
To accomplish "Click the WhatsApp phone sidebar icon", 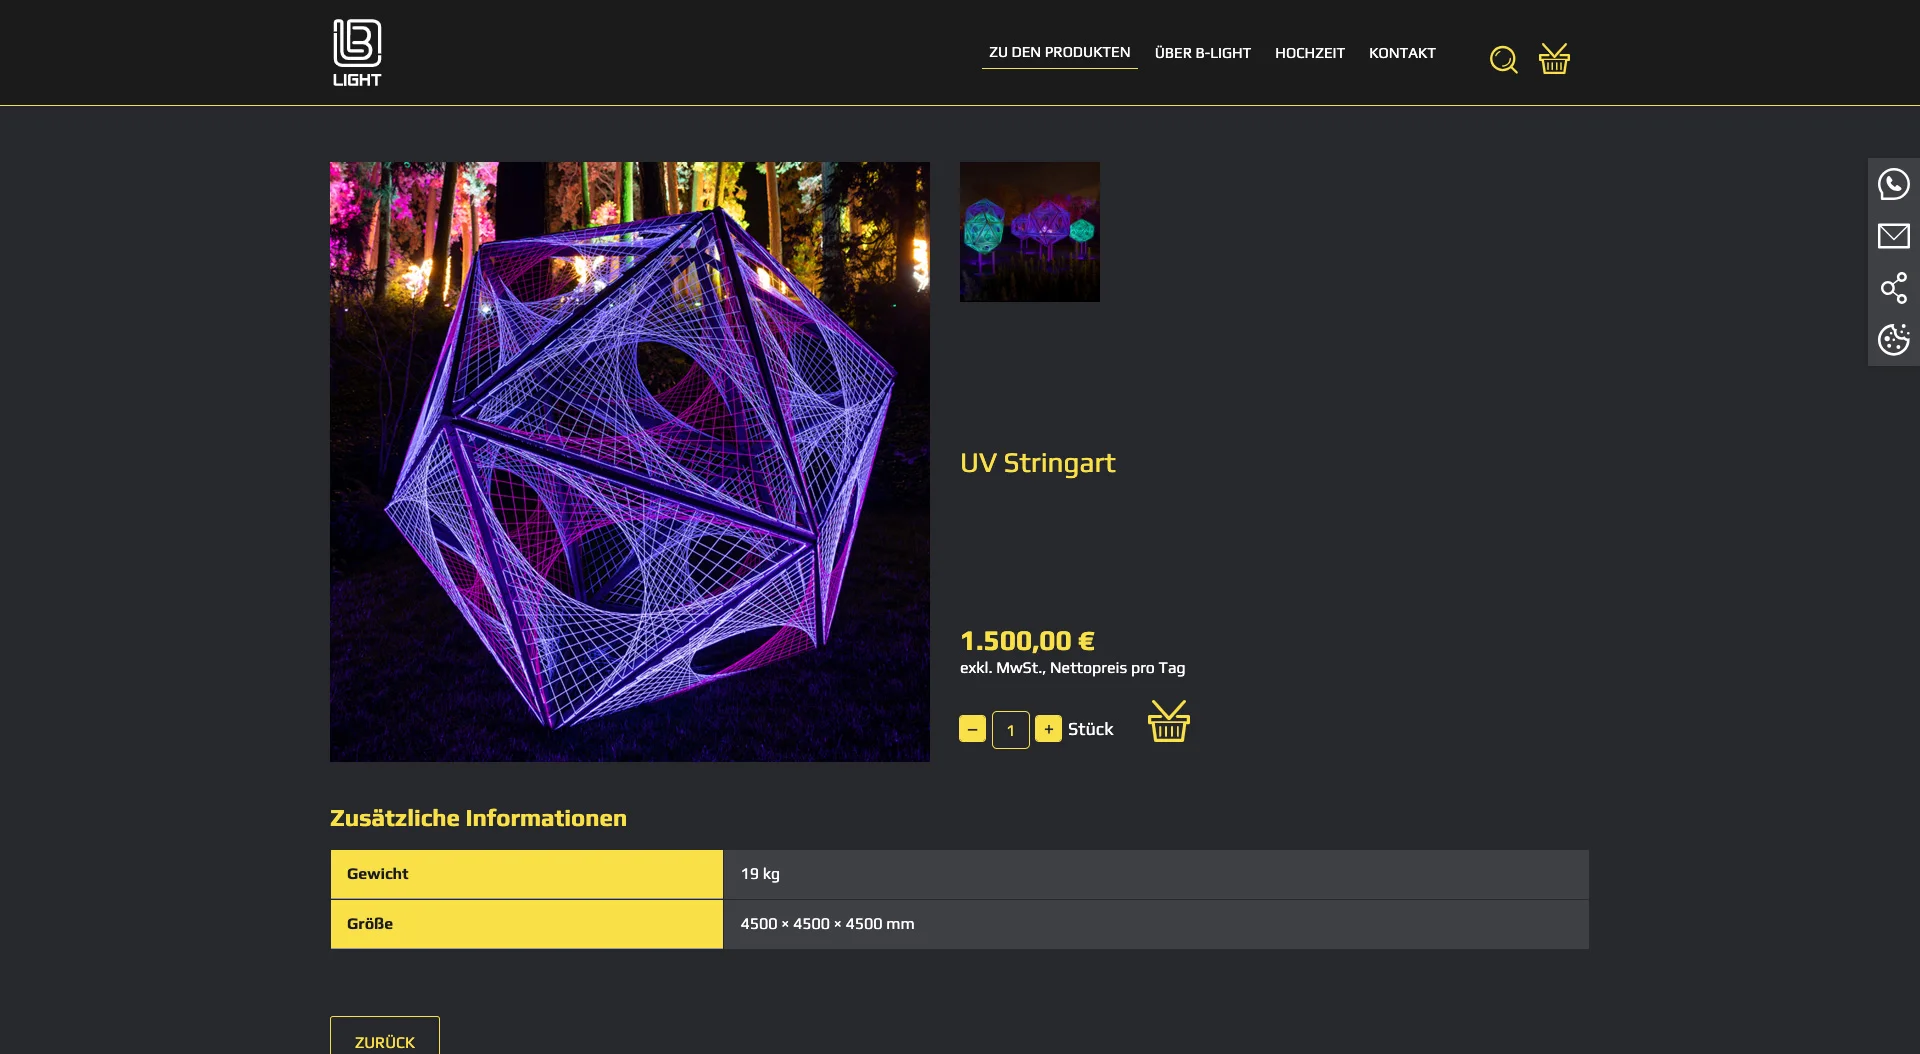I will (1893, 184).
